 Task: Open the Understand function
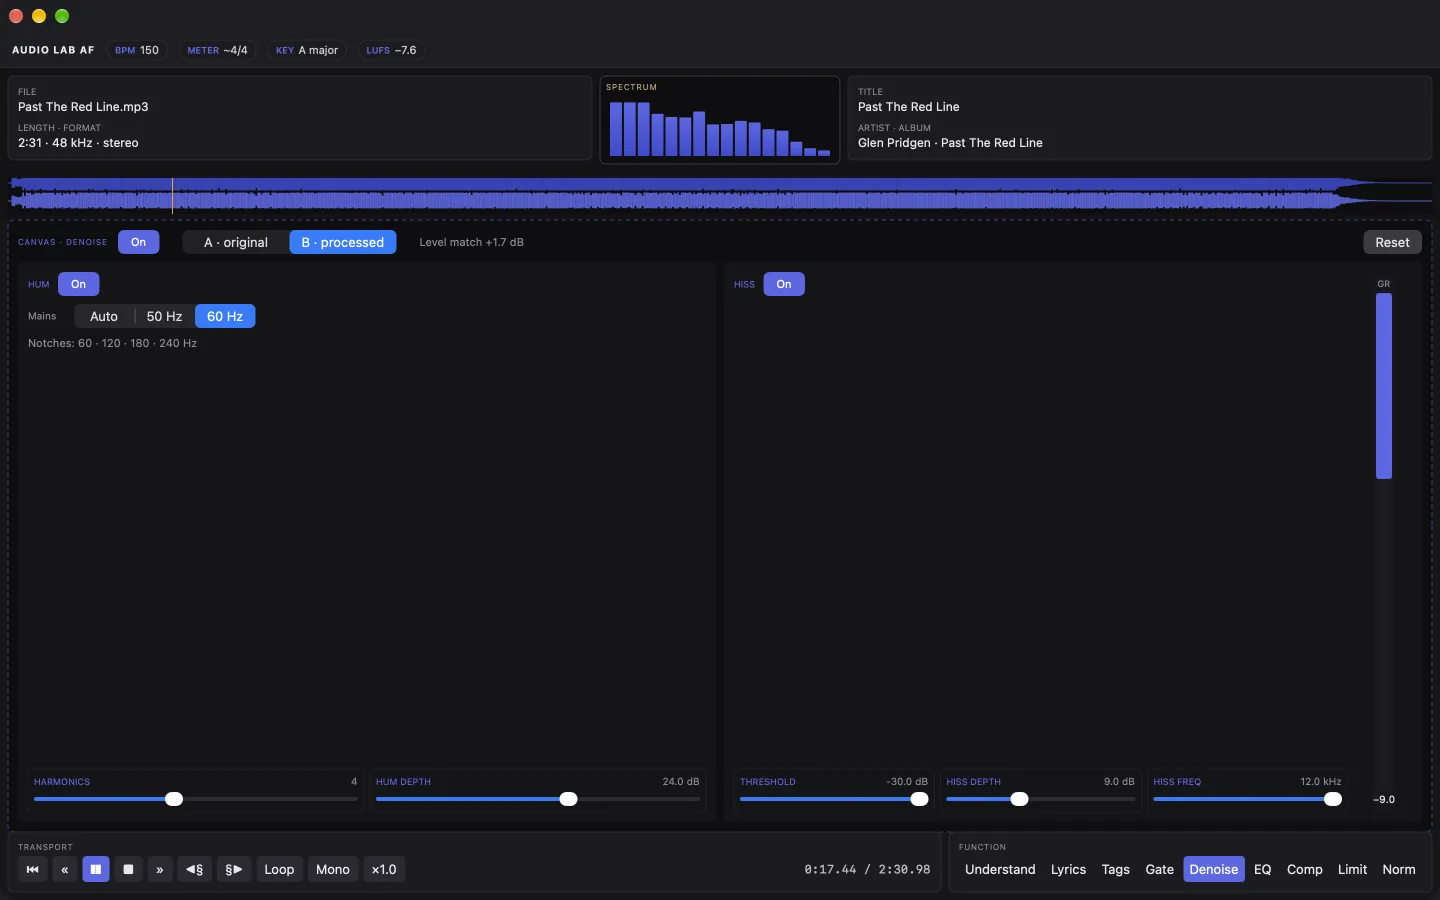1000,869
